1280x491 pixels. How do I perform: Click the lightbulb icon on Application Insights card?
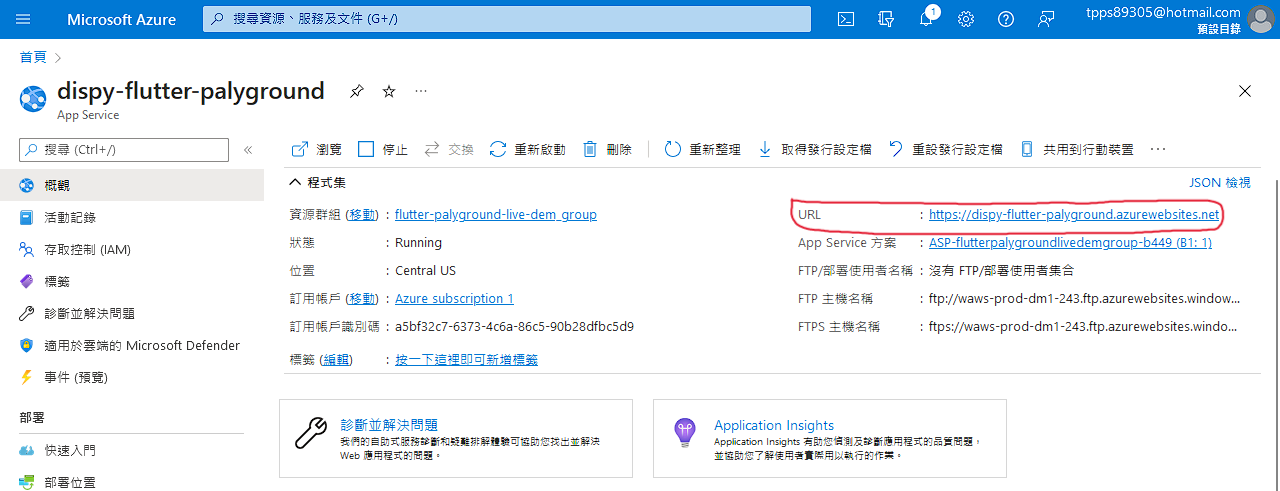click(x=684, y=433)
